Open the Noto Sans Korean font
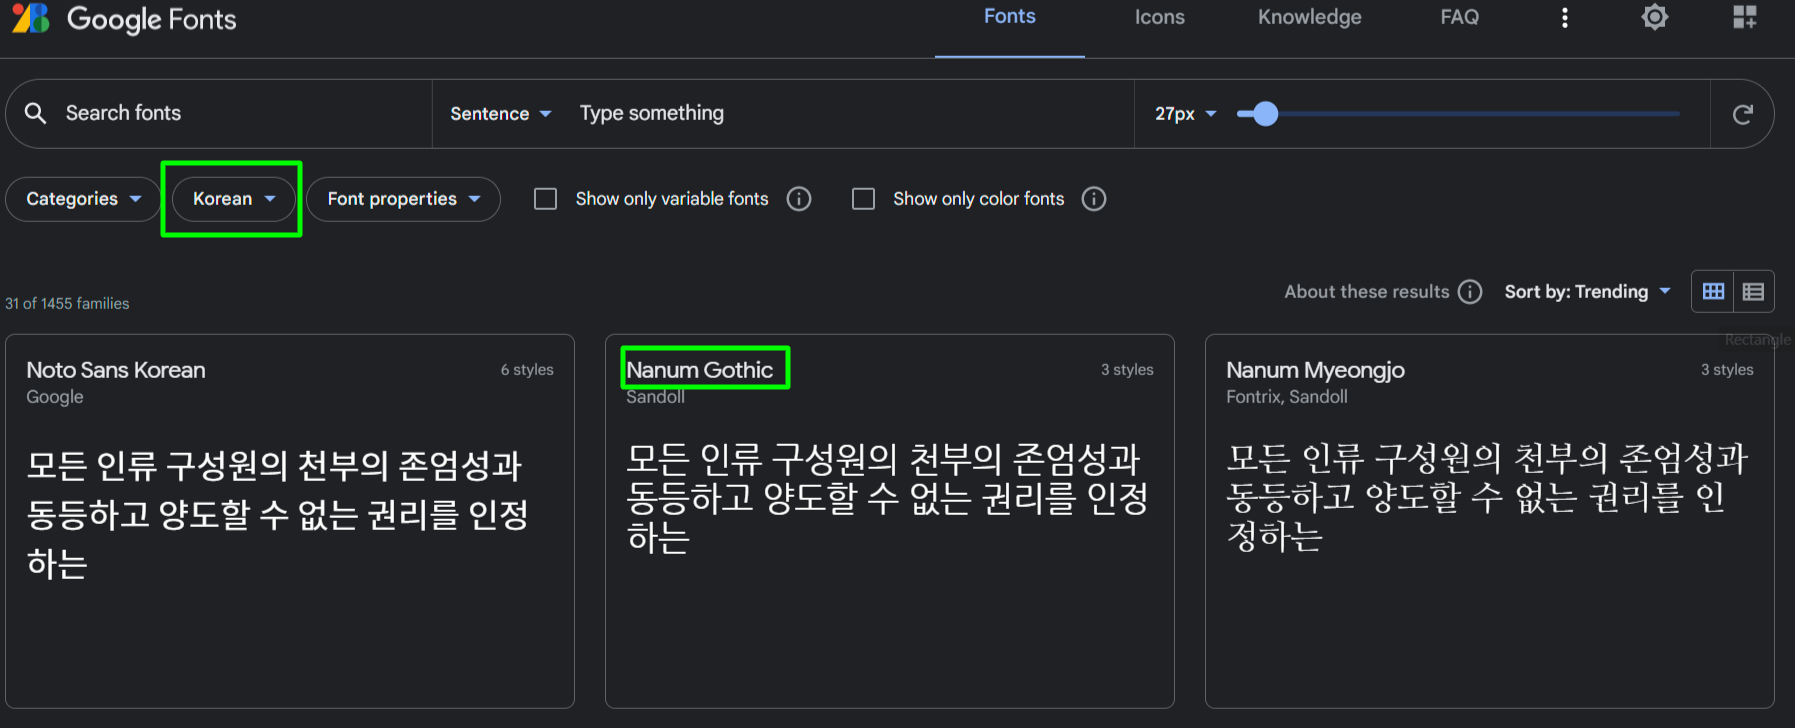Image resolution: width=1795 pixels, height=728 pixels. click(x=116, y=370)
